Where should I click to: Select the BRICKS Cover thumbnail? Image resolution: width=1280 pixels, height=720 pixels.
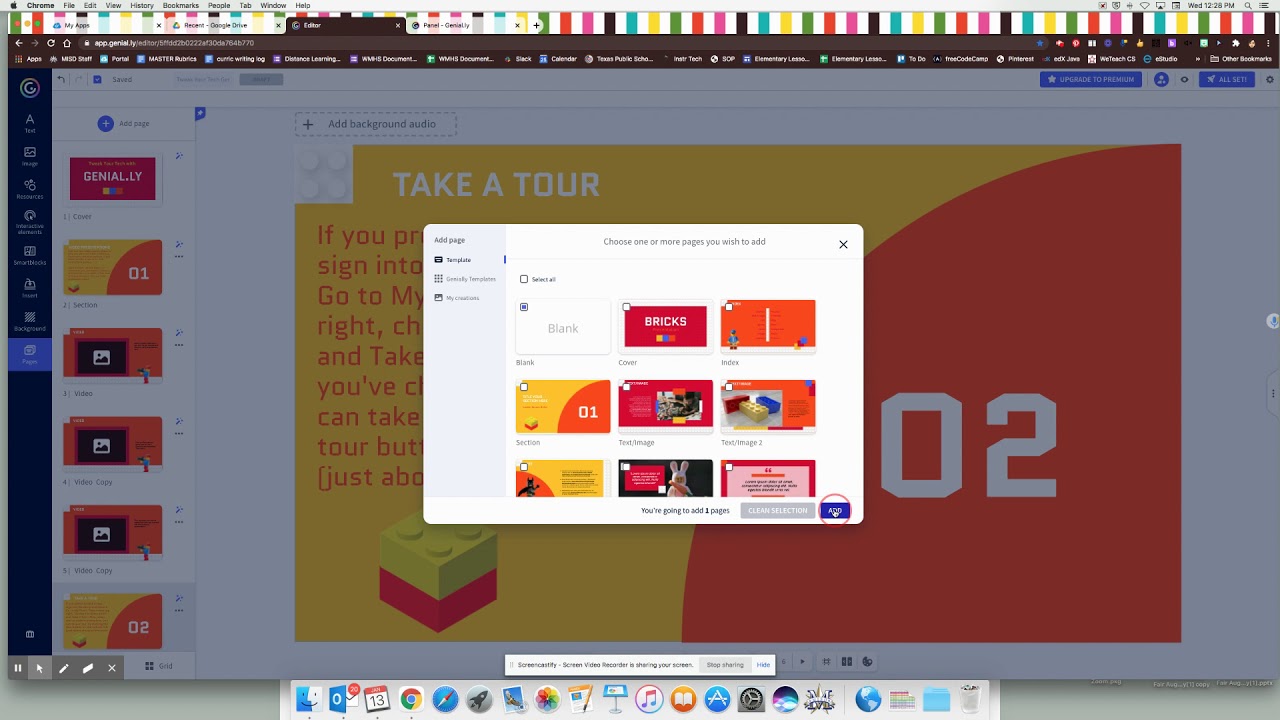[x=666, y=327]
